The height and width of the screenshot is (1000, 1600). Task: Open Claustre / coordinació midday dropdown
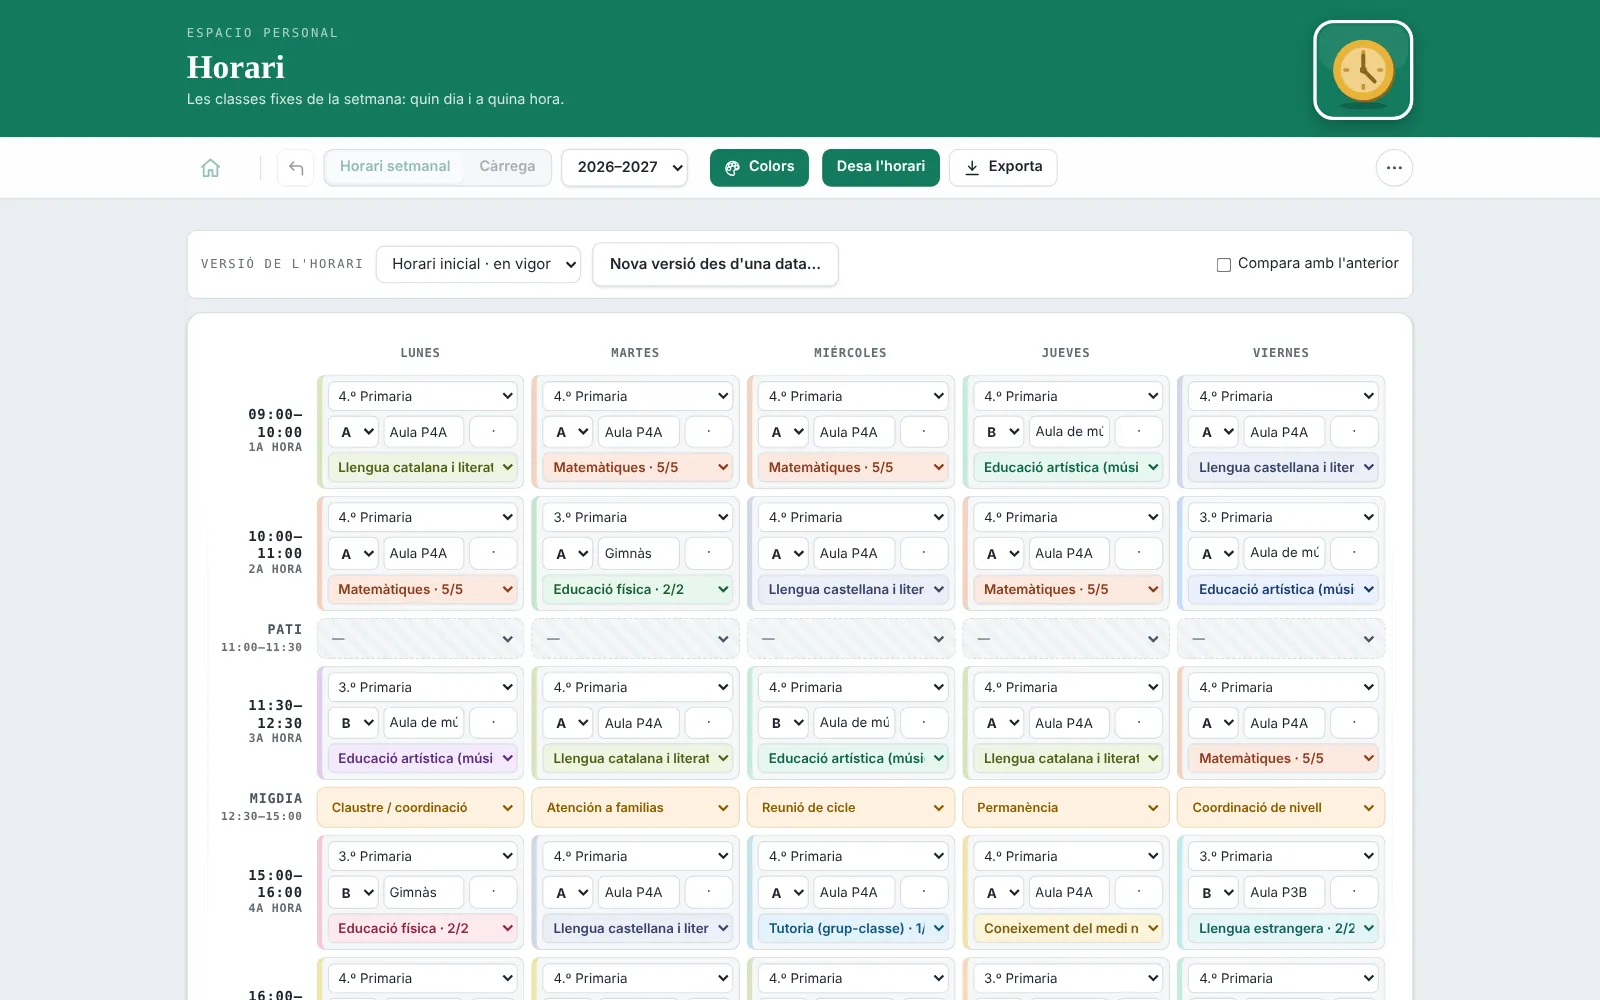tap(420, 808)
